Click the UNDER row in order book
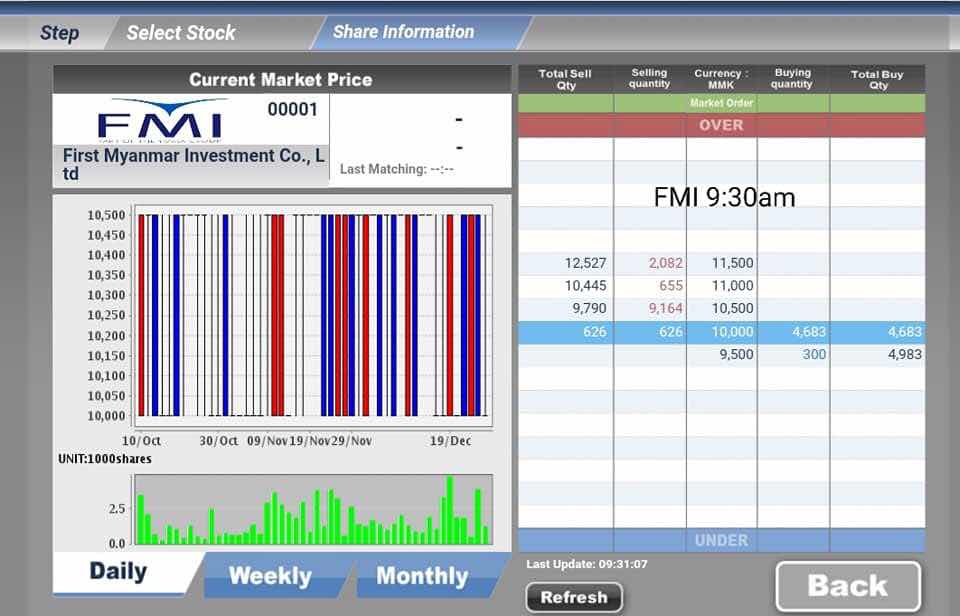960x616 pixels. (x=721, y=540)
